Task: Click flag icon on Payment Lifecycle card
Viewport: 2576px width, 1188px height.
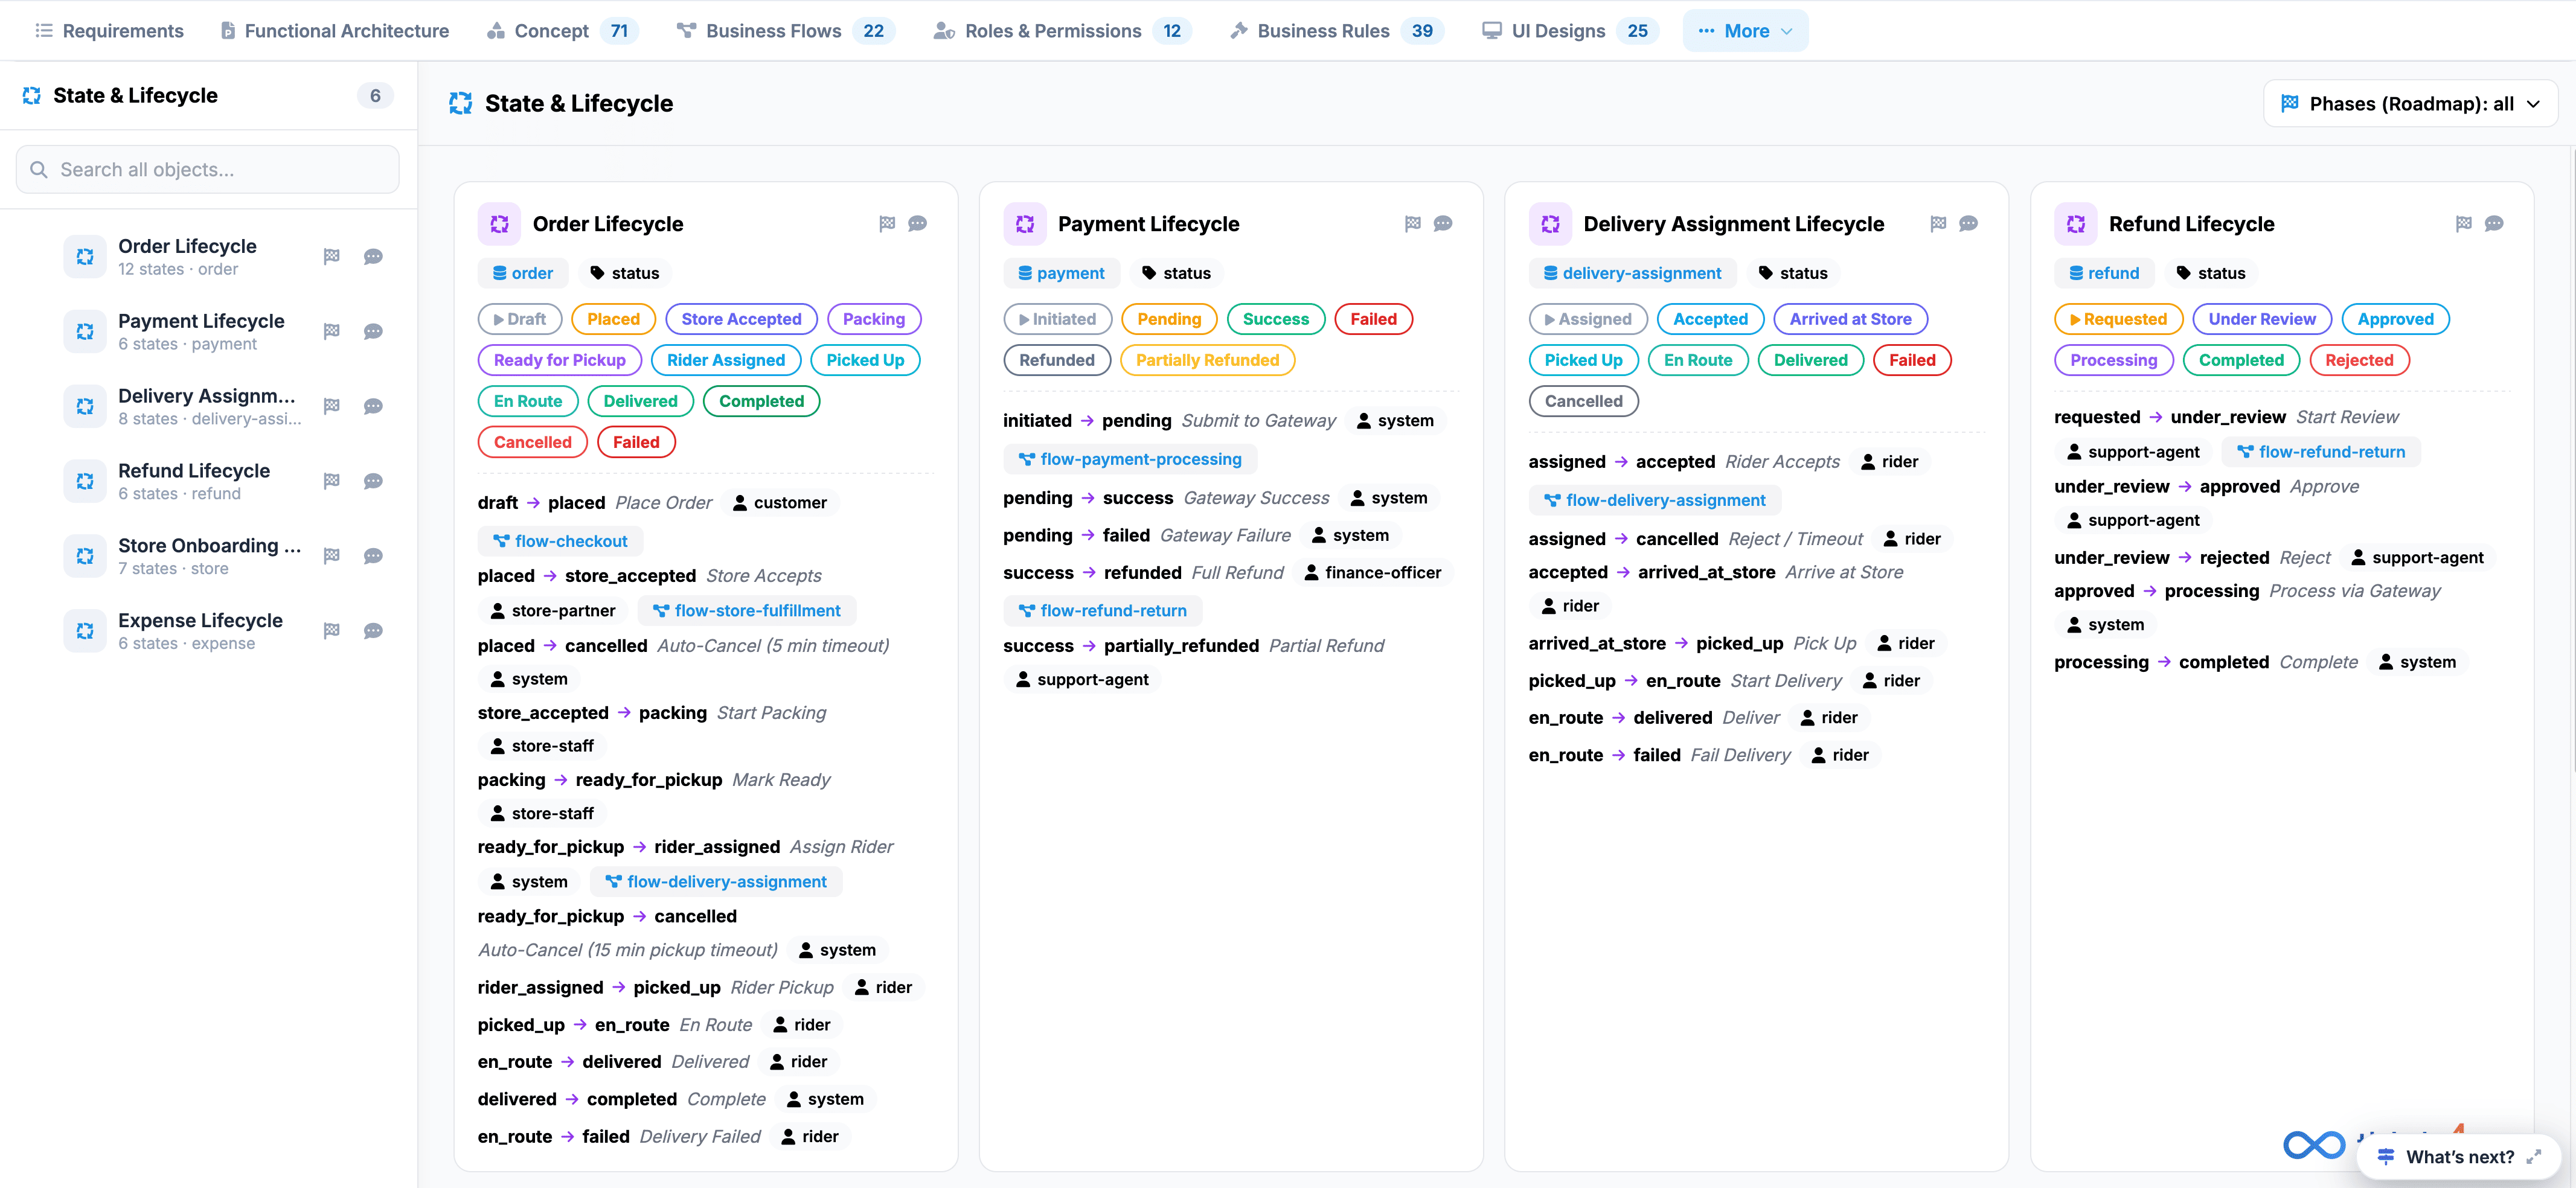Action: point(1413,224)
